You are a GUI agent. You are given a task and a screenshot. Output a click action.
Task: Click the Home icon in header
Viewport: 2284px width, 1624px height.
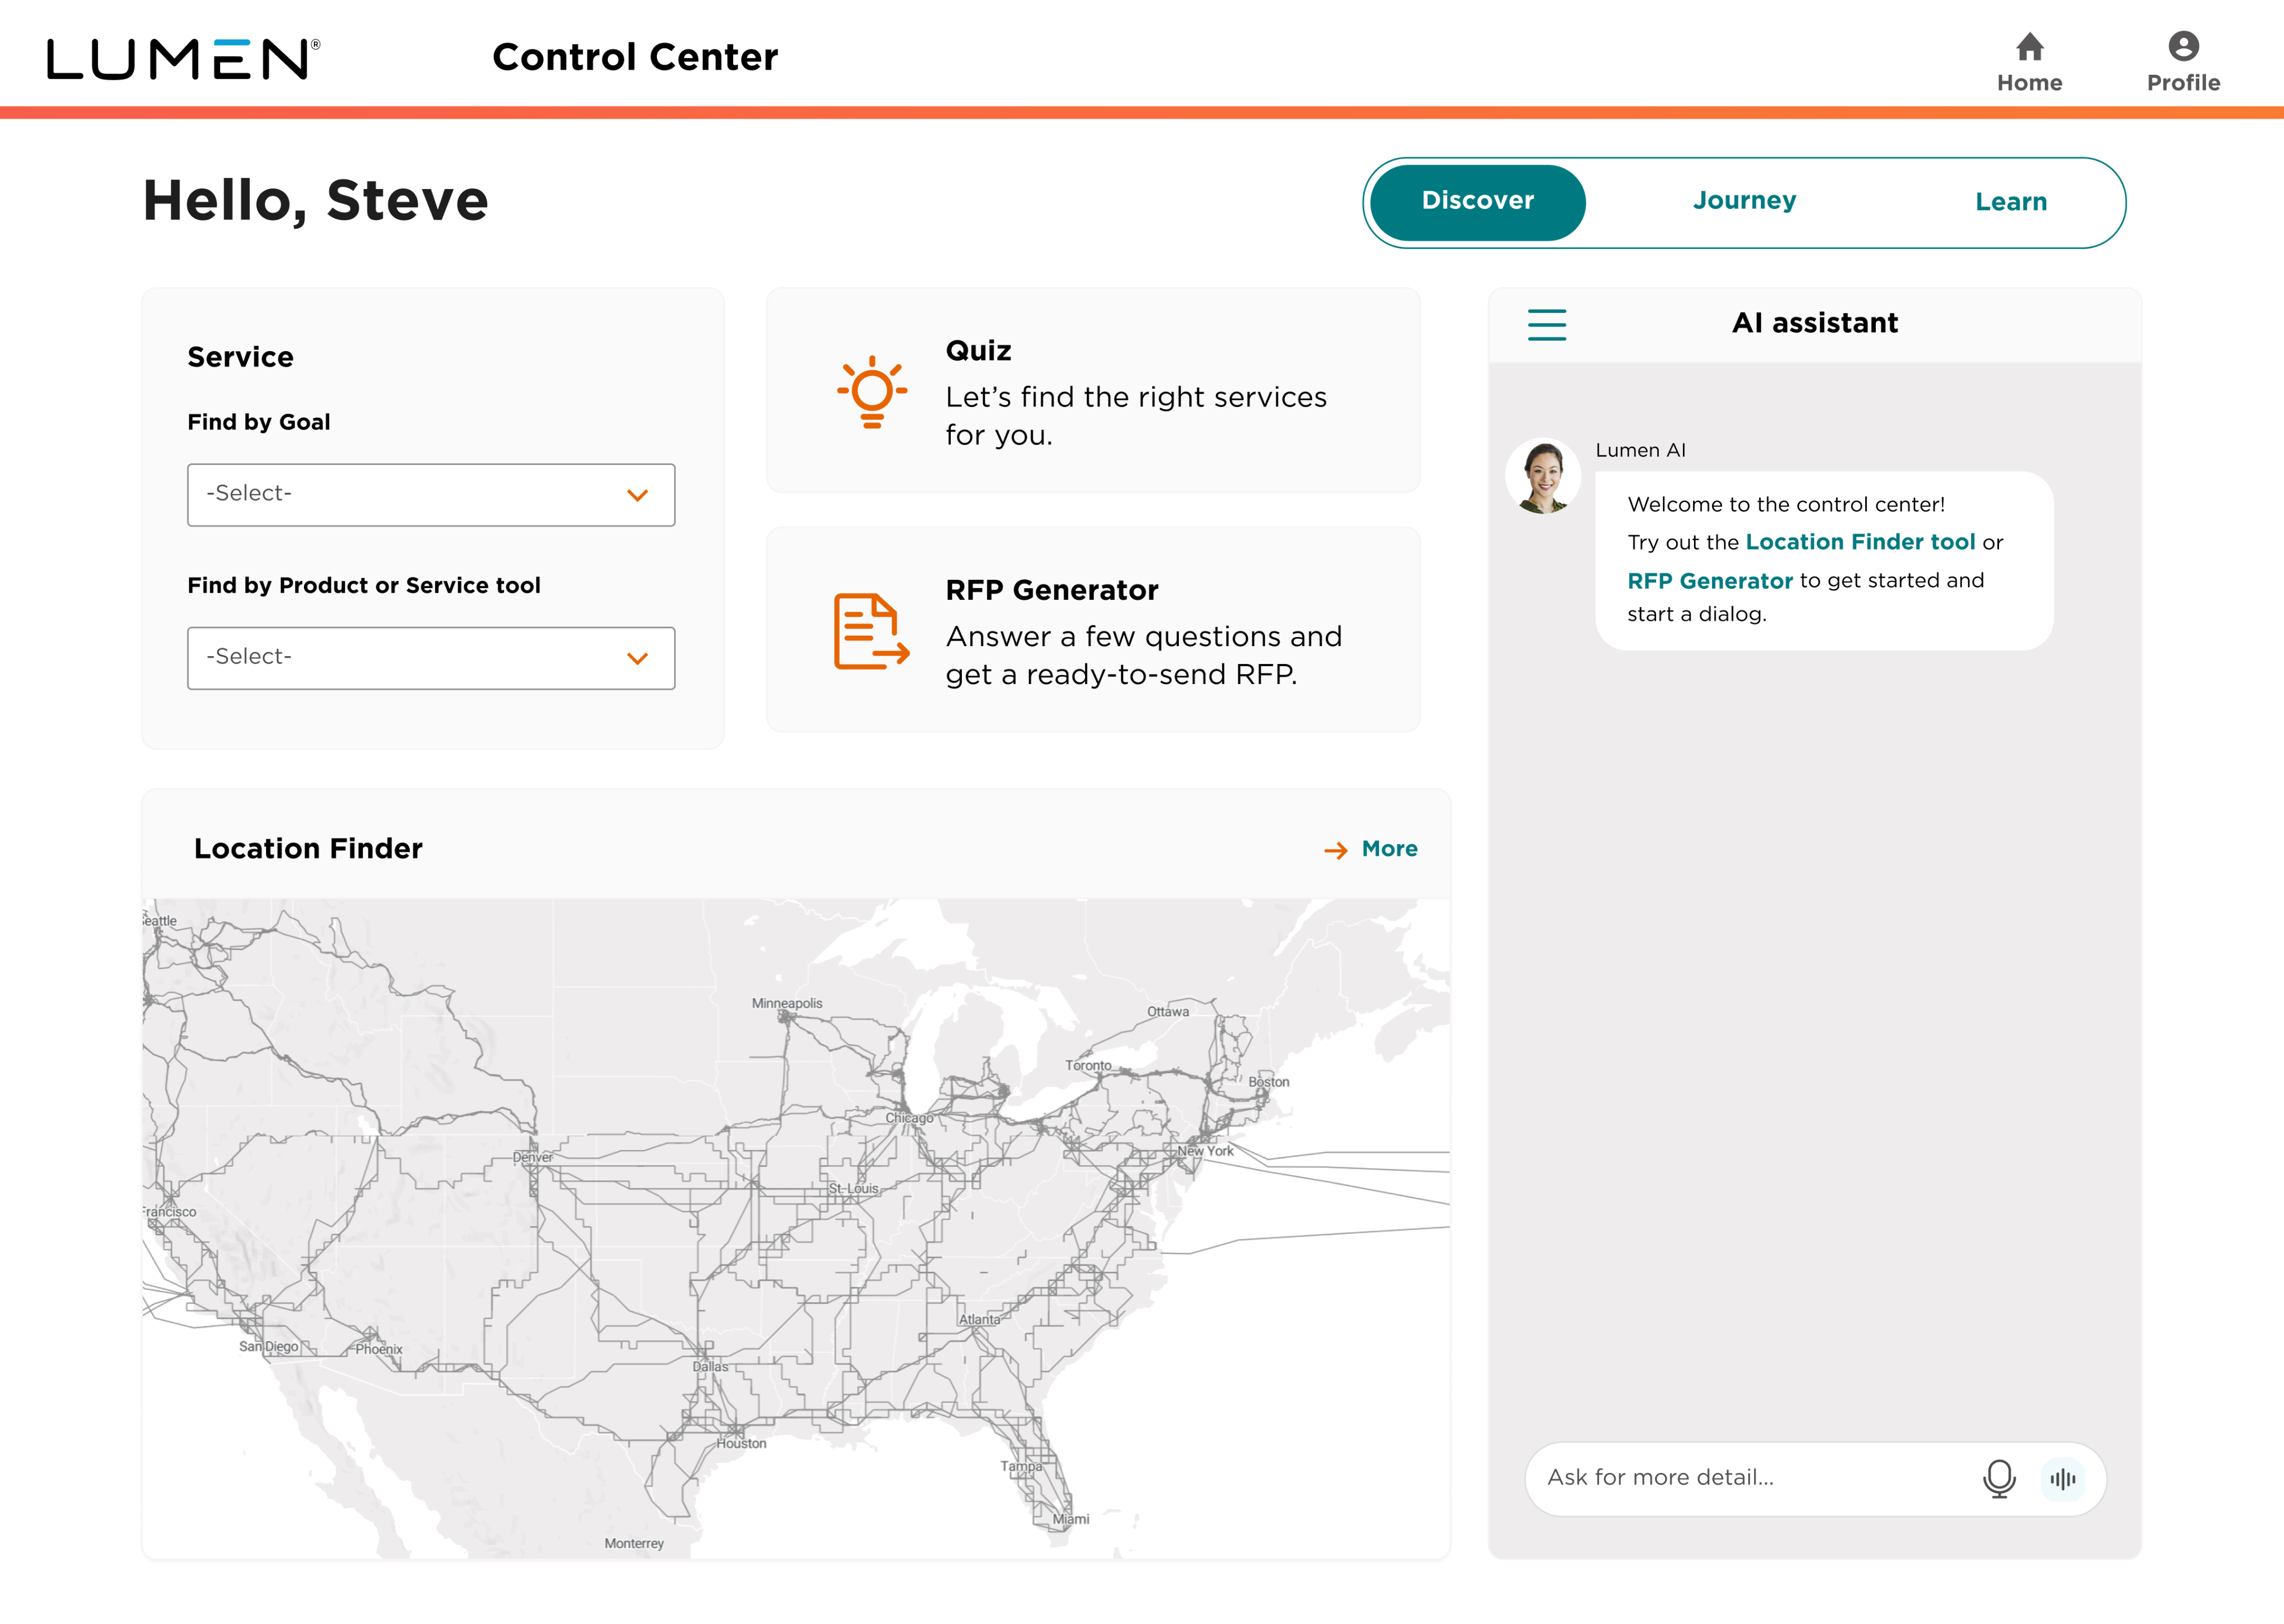tap(2029, 47)
